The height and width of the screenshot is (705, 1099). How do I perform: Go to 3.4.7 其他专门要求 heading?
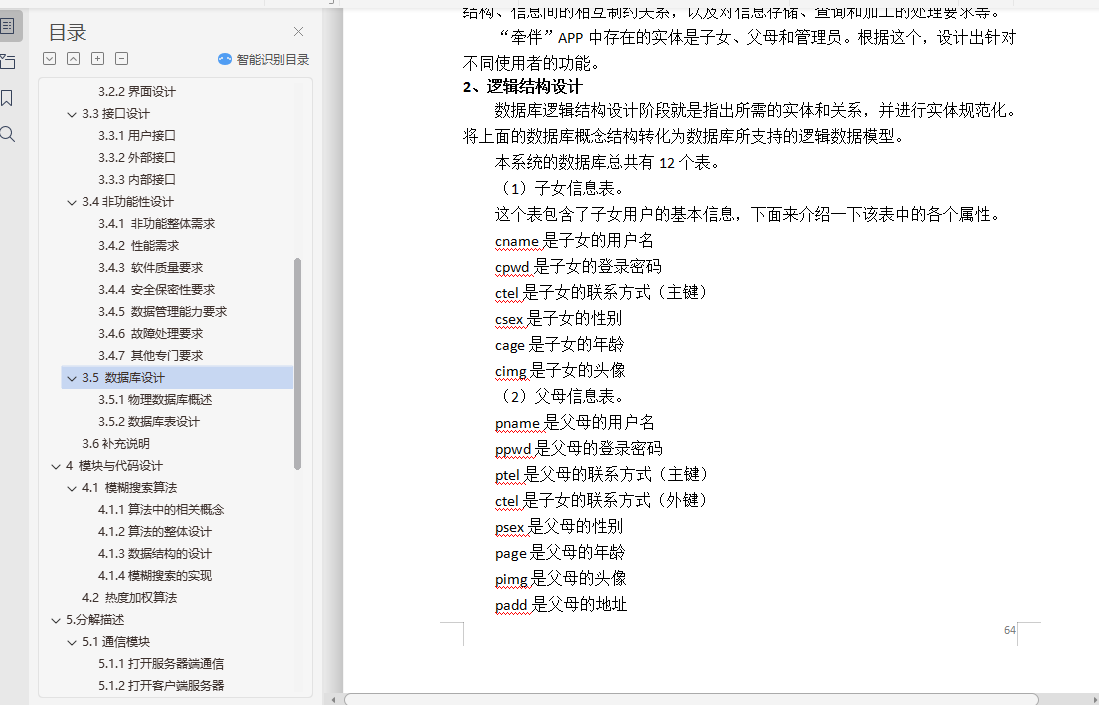click(151, 355)
